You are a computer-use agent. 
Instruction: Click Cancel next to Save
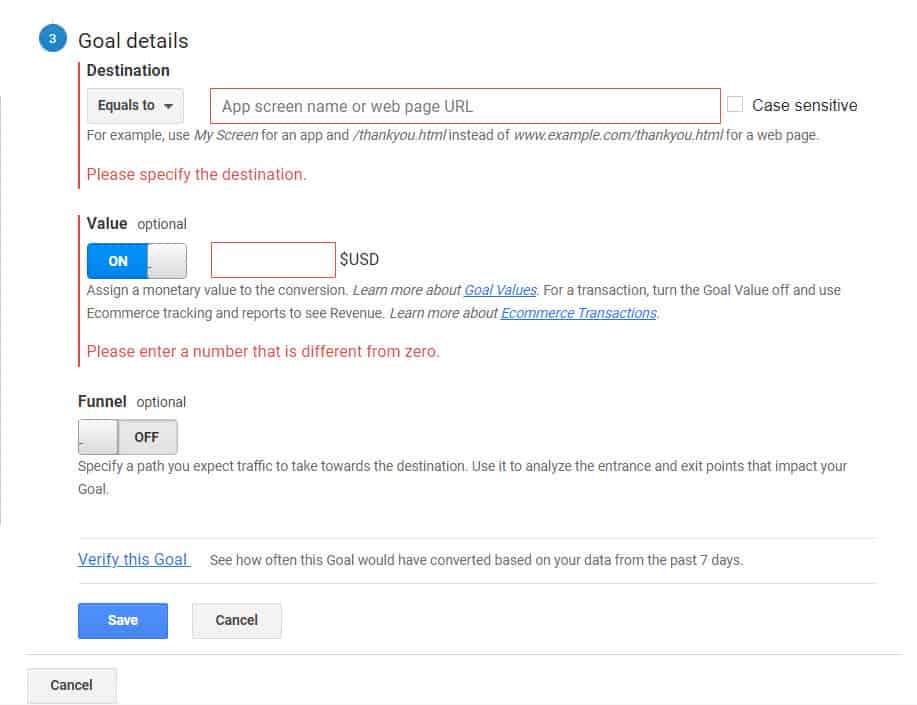pyautogui.click(x=236, y=620)
